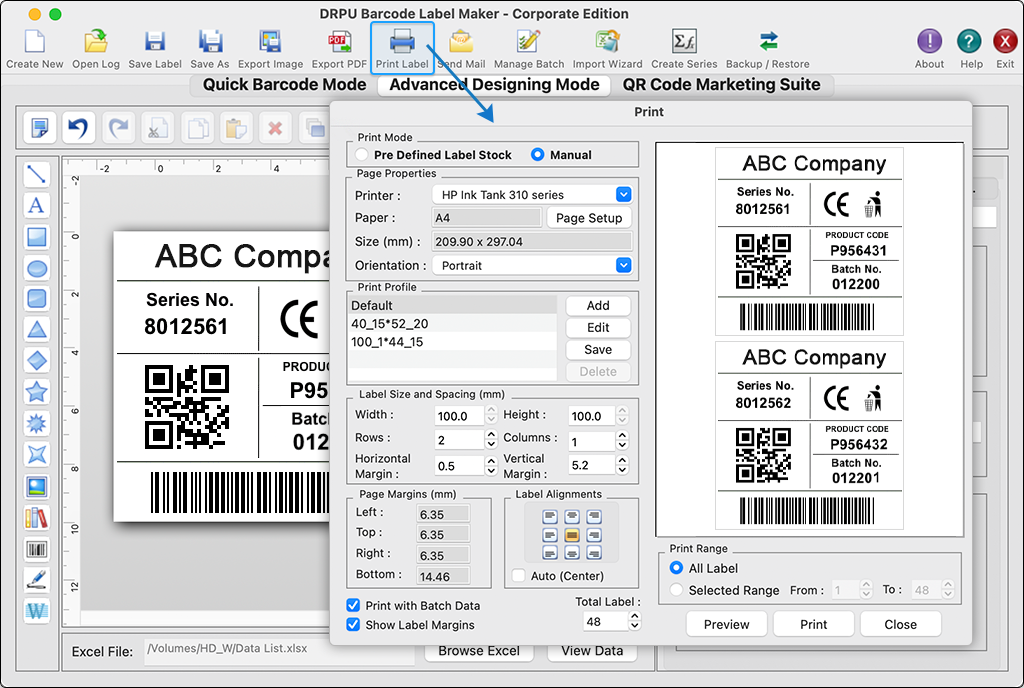
Task: Enable Auto (Center) checkbox
Action: pos(519,576)
